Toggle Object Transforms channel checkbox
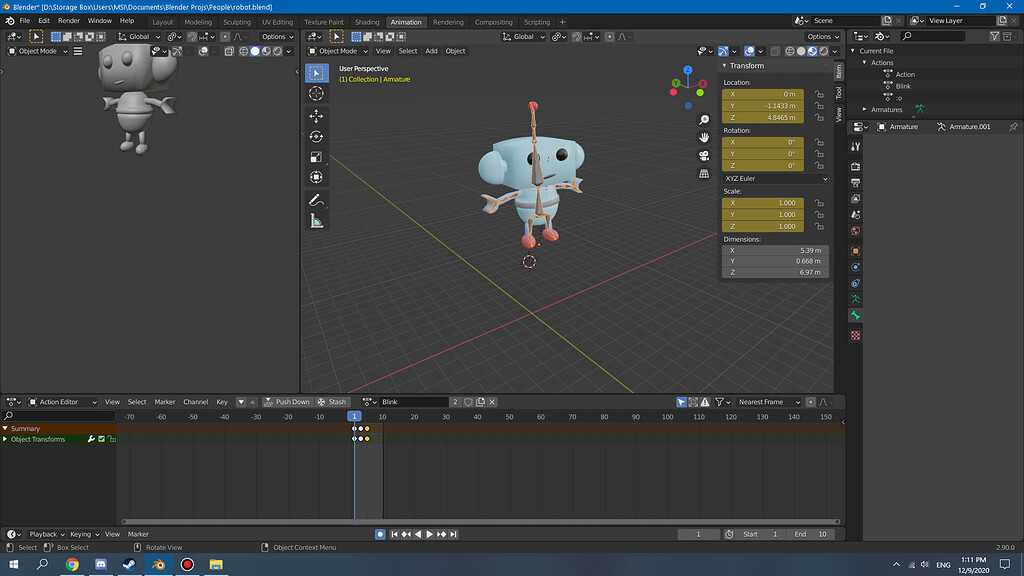The image size is (1024, 576). click(x=101, y=440)
